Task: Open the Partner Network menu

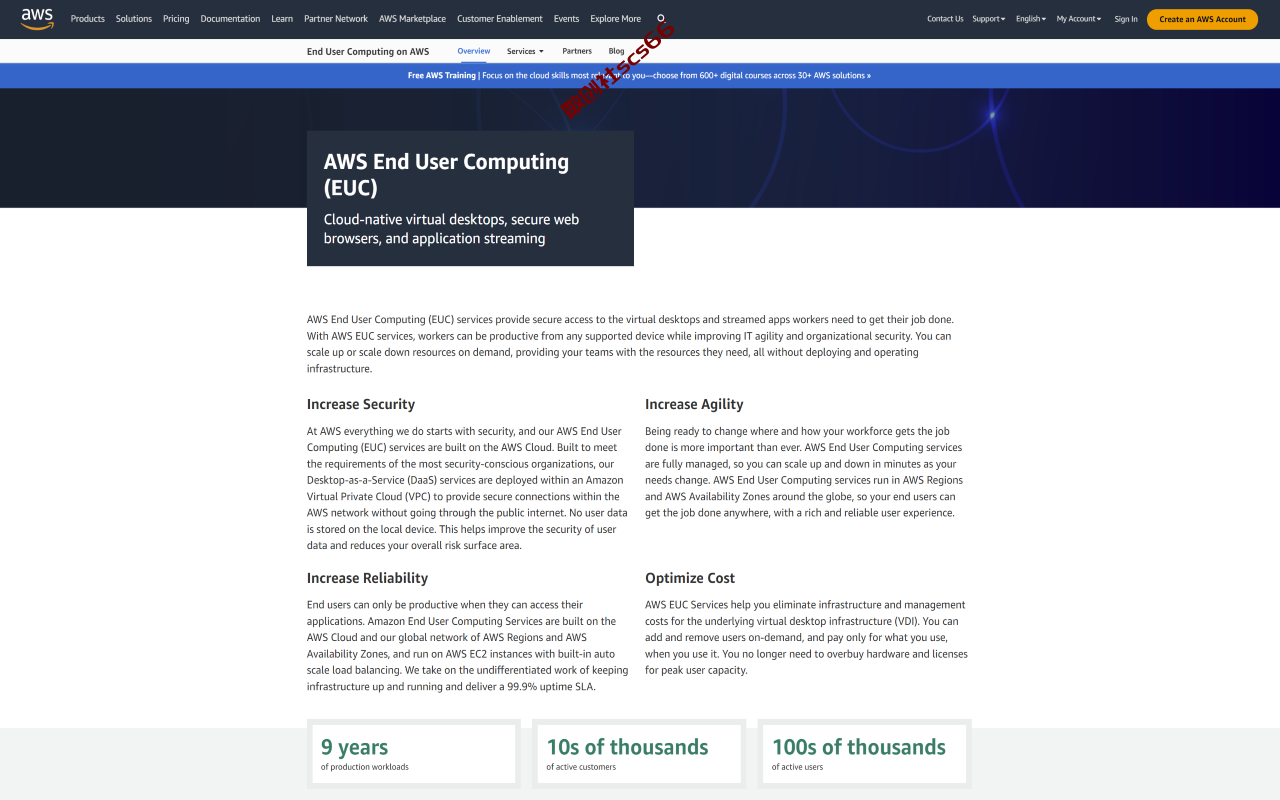Action: (336, 19)
